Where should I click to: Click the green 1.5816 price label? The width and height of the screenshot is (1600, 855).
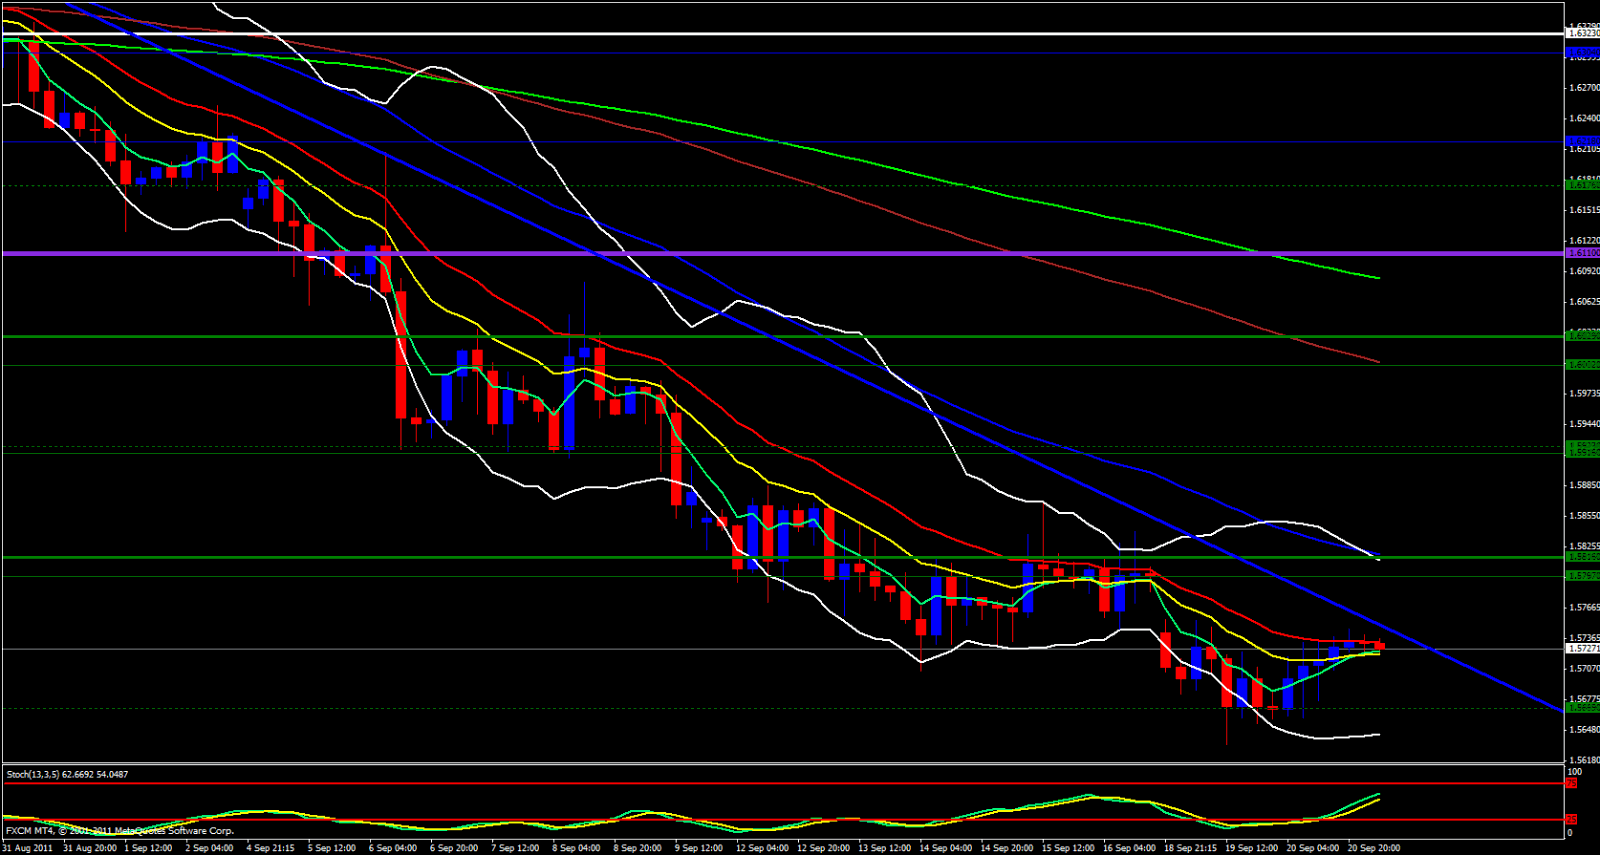pyautogui.click(x=1582, y=557)
